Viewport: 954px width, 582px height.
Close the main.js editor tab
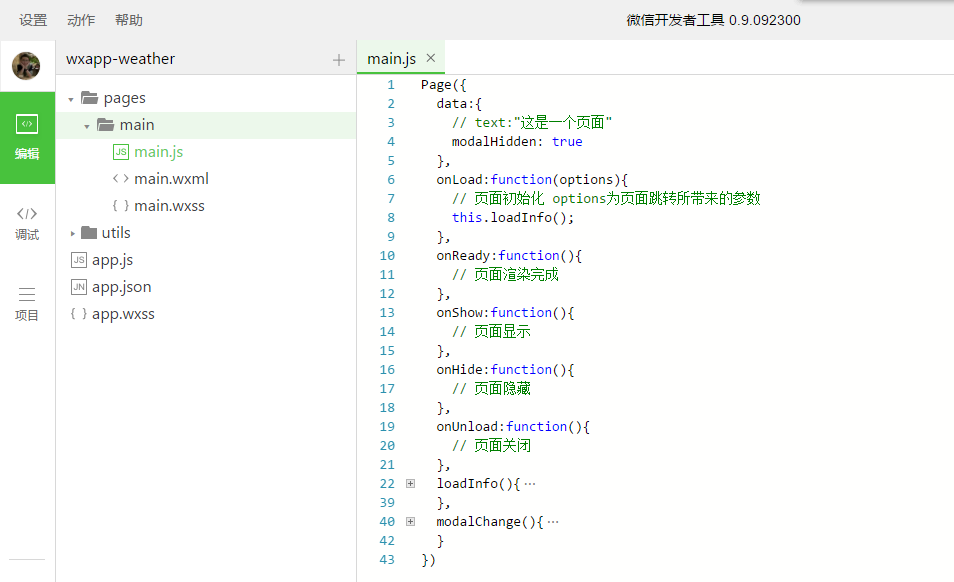[431, 58]
